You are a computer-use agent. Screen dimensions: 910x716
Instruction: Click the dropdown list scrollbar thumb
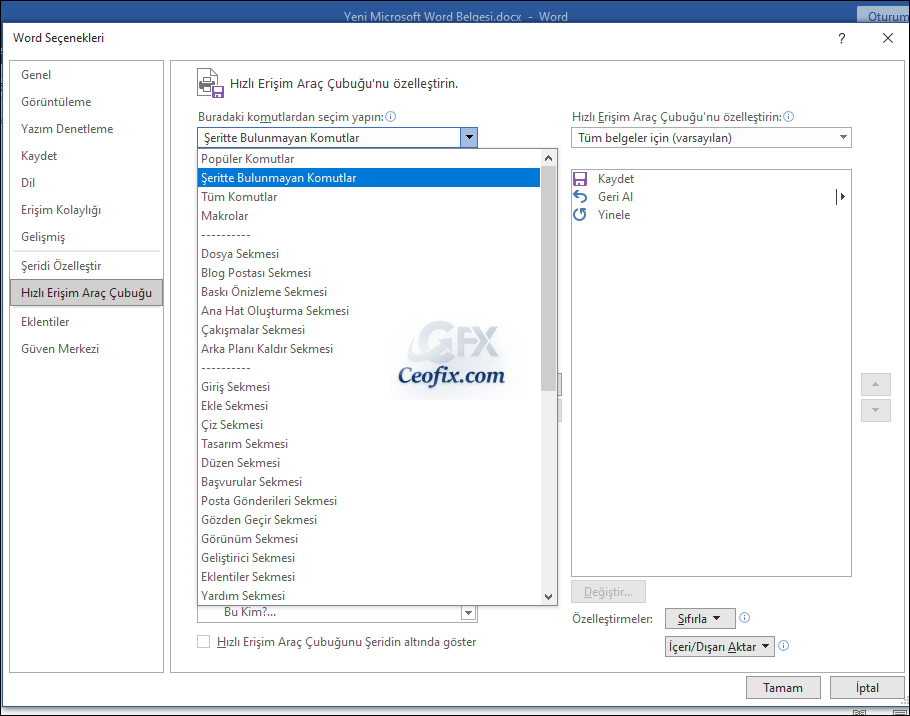(548, 279)
